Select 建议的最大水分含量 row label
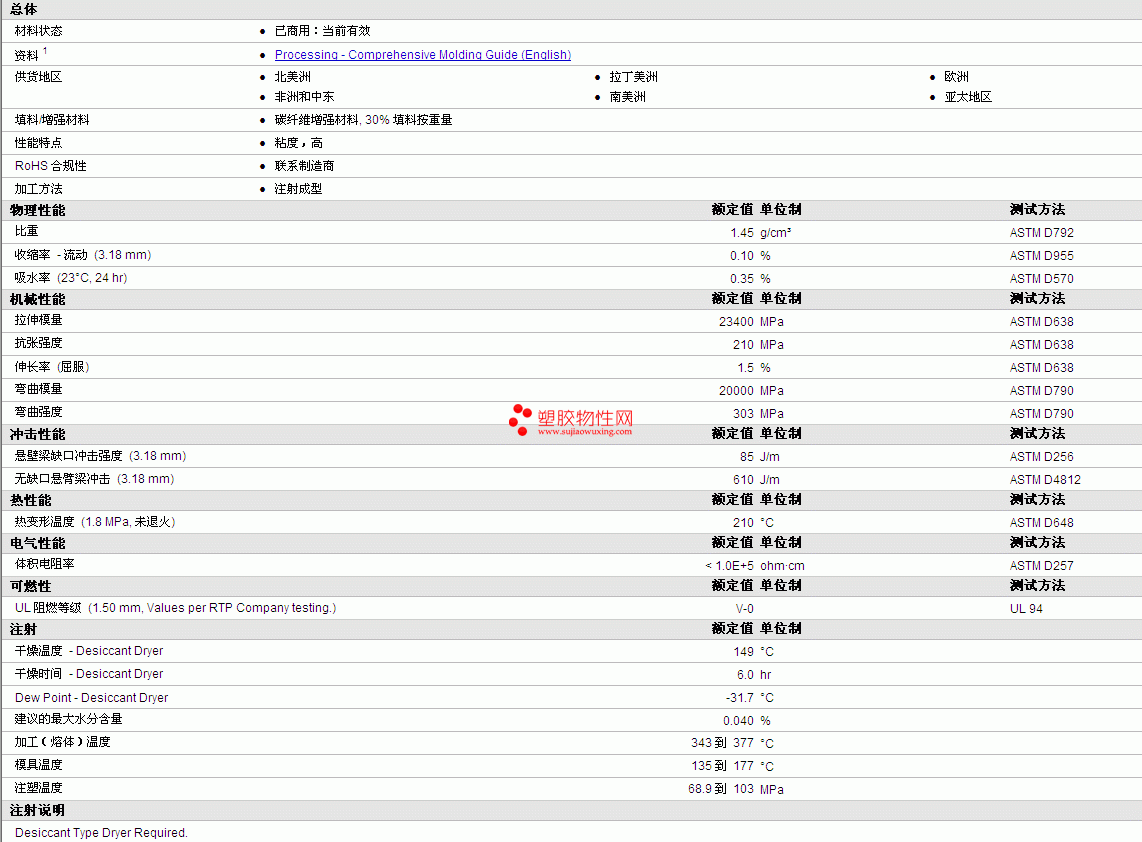The image size is (1142, 842). pos(68,719)
